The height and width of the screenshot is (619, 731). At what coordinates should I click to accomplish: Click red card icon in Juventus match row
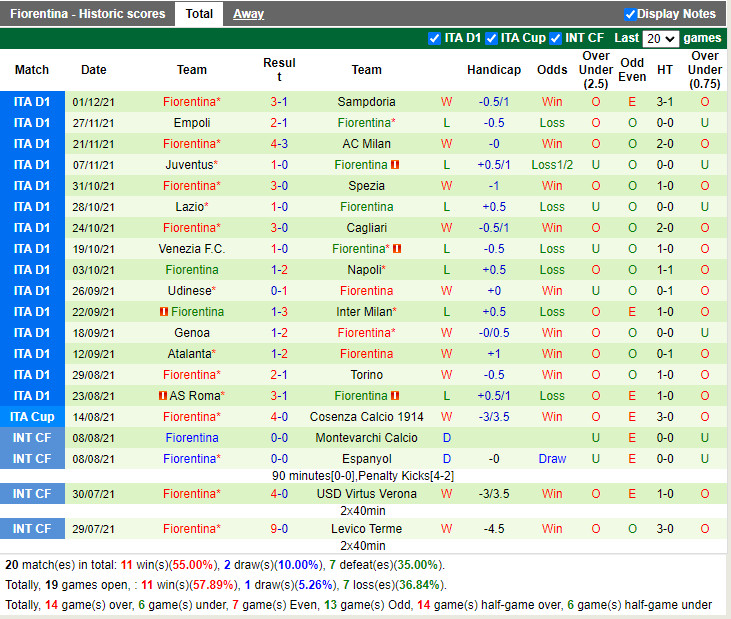pyautogui.click(x=396, y=165)
